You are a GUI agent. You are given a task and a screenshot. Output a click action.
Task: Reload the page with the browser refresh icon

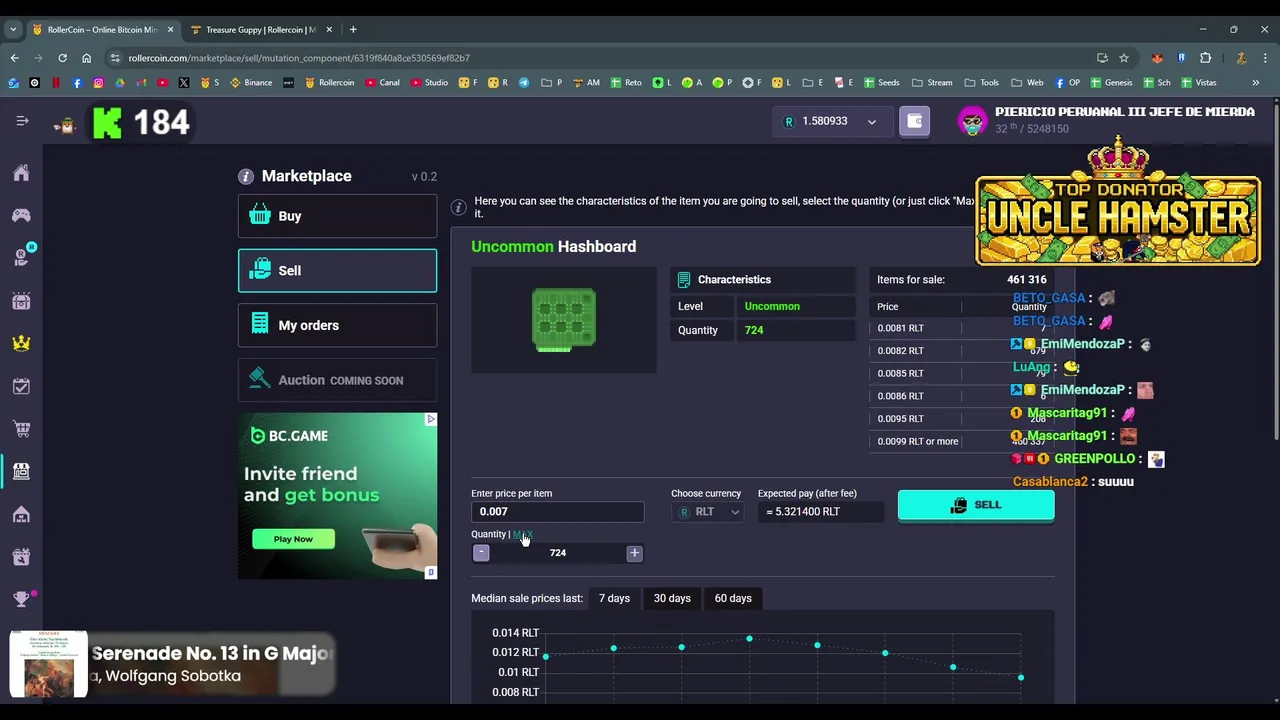62,58
